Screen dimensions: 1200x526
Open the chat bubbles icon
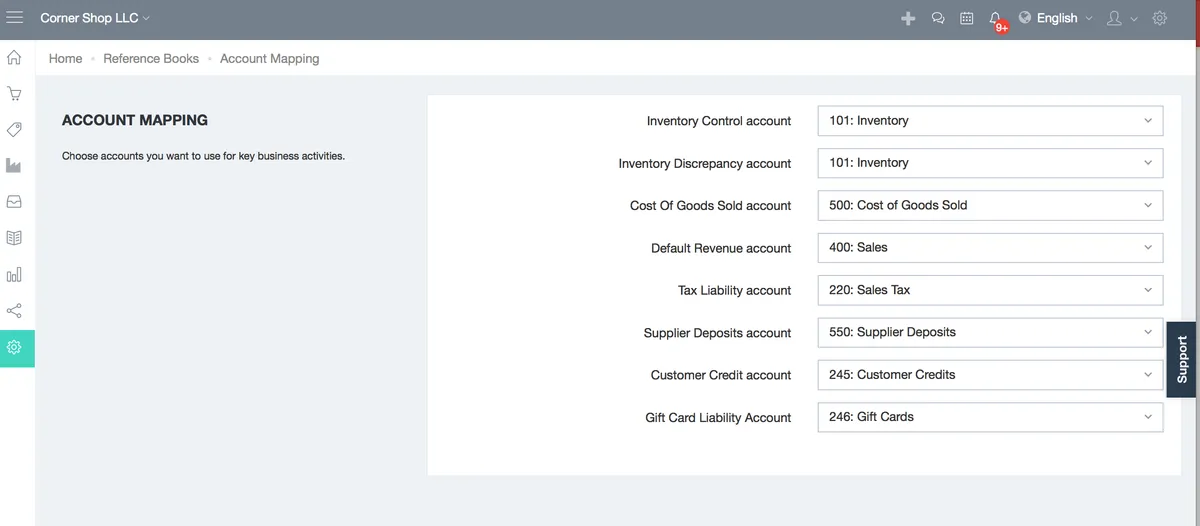tap(938, 18)
